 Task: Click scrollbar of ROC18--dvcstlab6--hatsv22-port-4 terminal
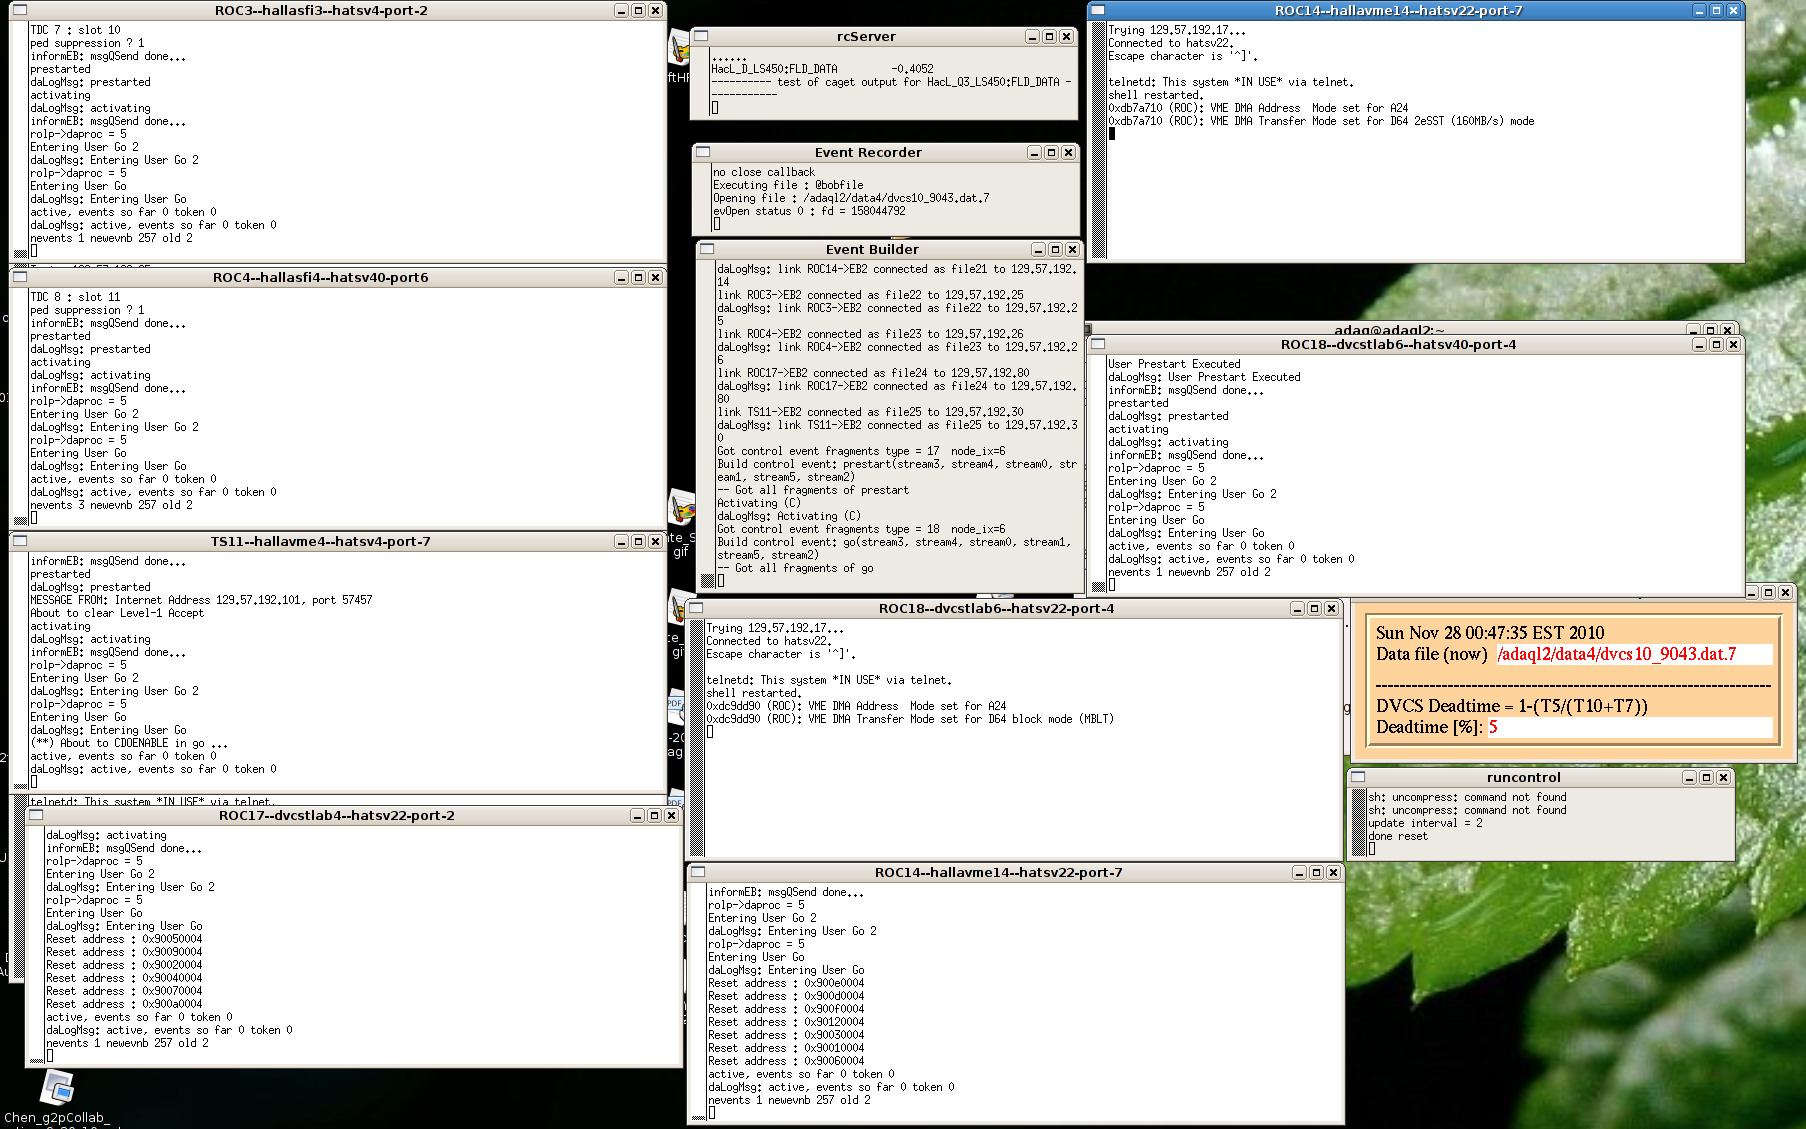point(697,738)
